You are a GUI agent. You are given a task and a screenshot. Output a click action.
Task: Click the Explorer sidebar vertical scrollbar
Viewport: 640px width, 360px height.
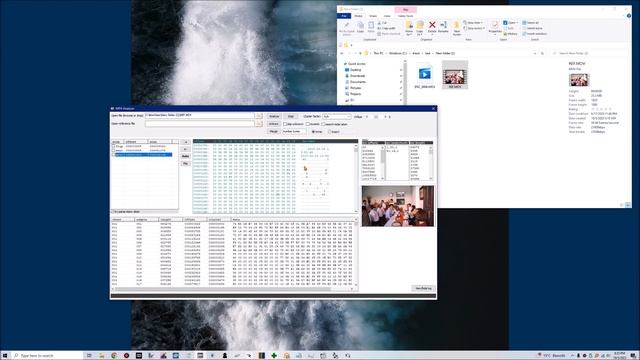coord(405,82)
